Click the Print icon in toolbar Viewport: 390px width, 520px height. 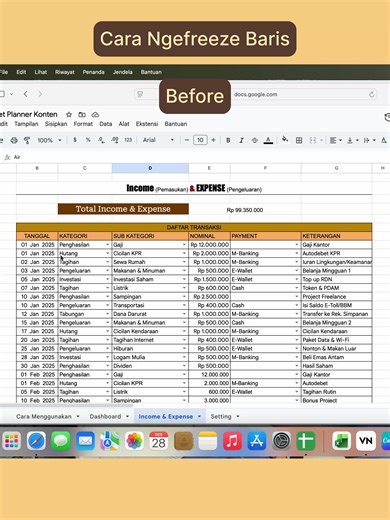pyautogui.click(x=14, y=140)
